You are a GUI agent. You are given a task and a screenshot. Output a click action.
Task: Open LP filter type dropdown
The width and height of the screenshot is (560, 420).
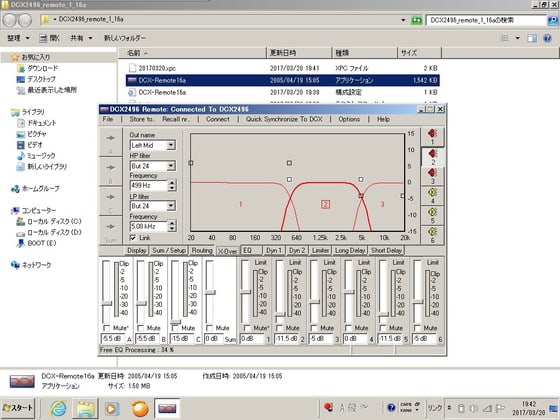point(171,206)
